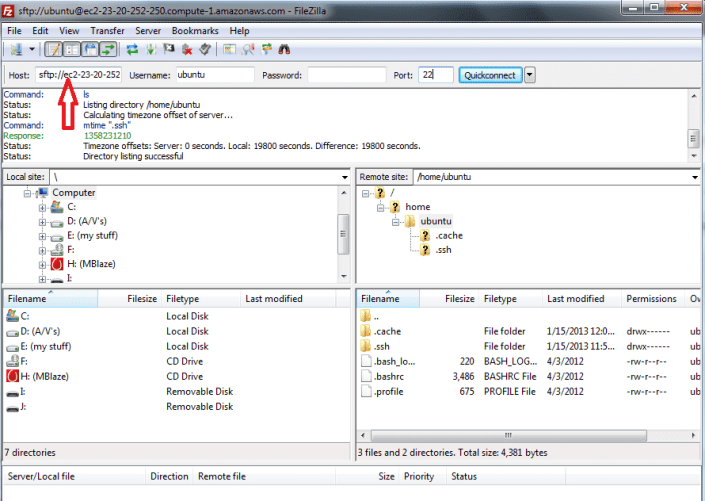Collapse the remote ubuntu tree node

[395, 222]
